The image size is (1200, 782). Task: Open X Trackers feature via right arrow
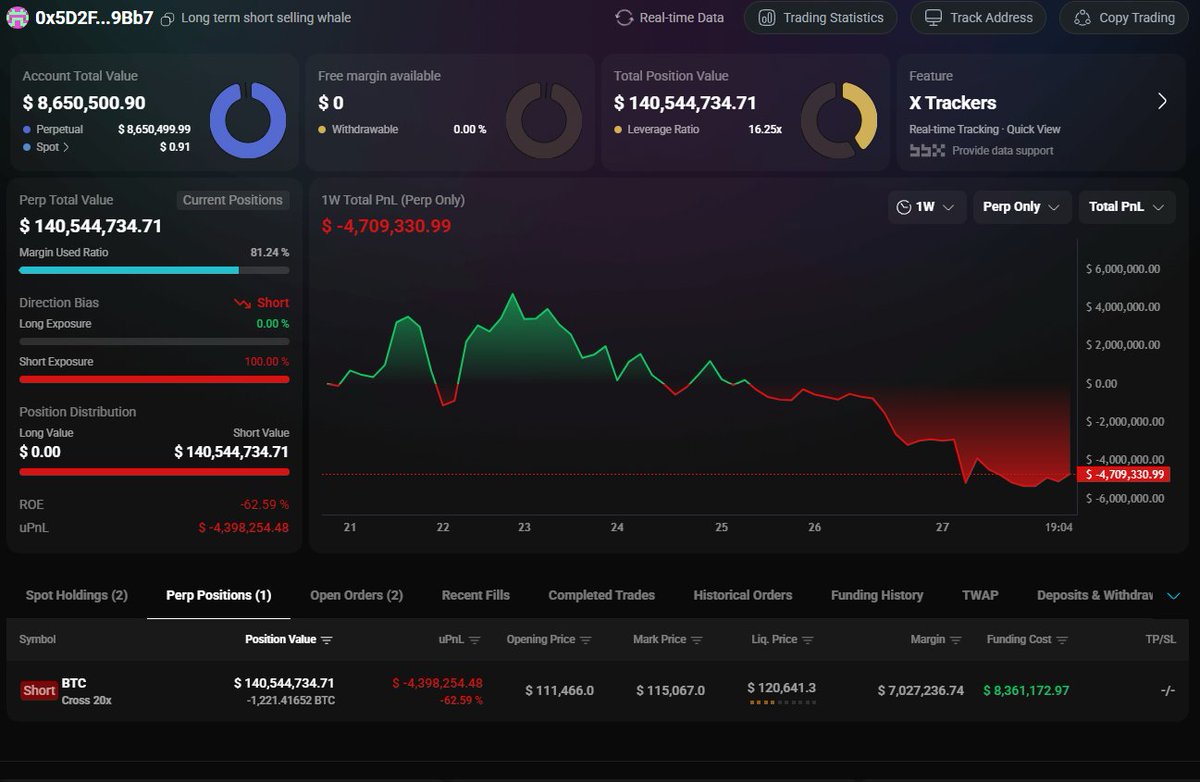(1162, 101)
